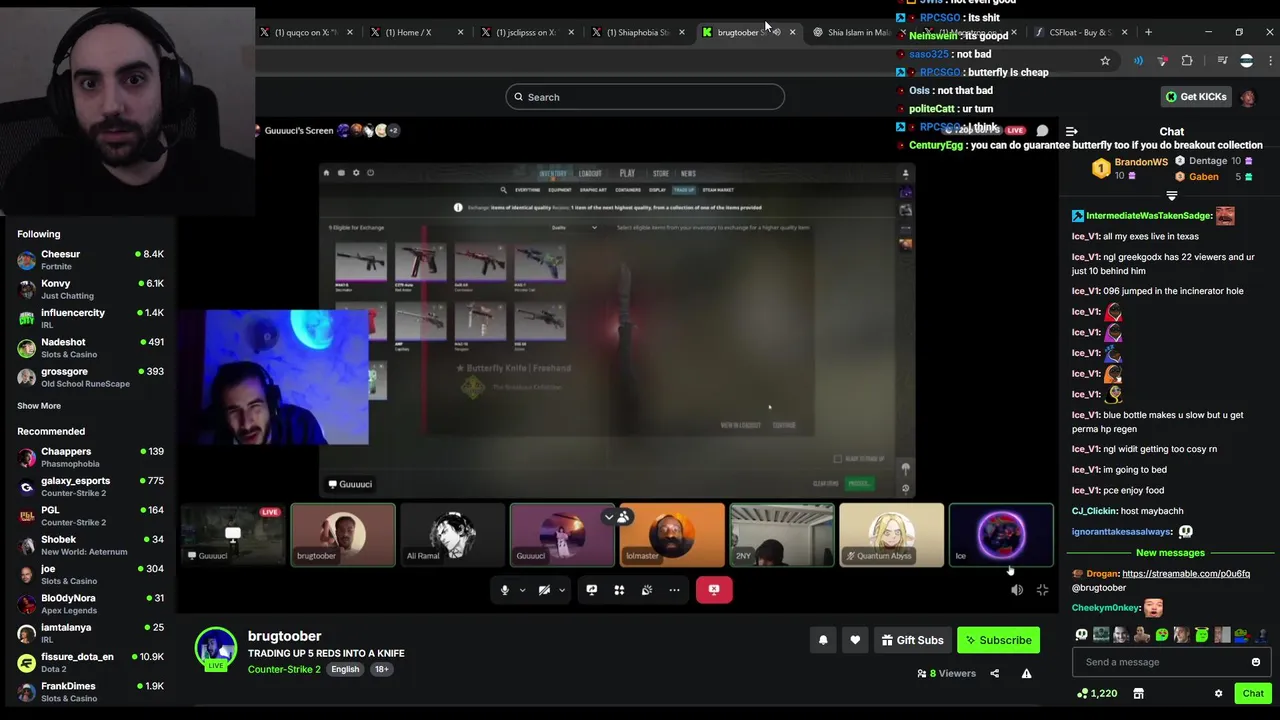
Task: Click the bookmark star in address bar
Action: (x=1105, y=61)
